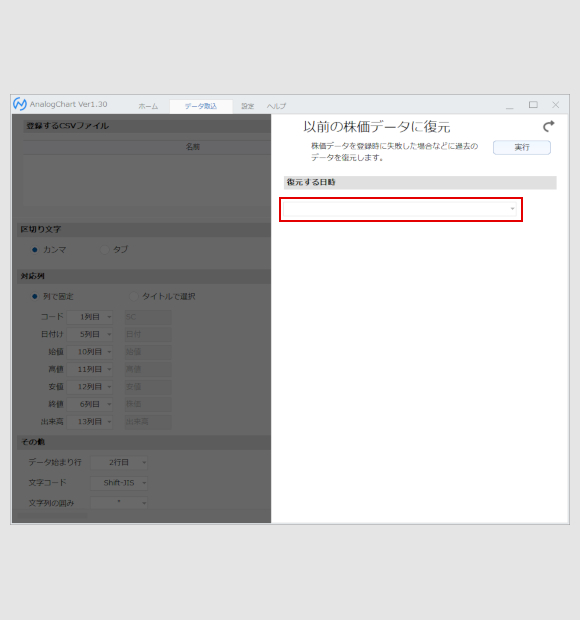Select the タブ delimiter radio button
The width and height of the screenshot is (580, 620).
pos(104,250)
